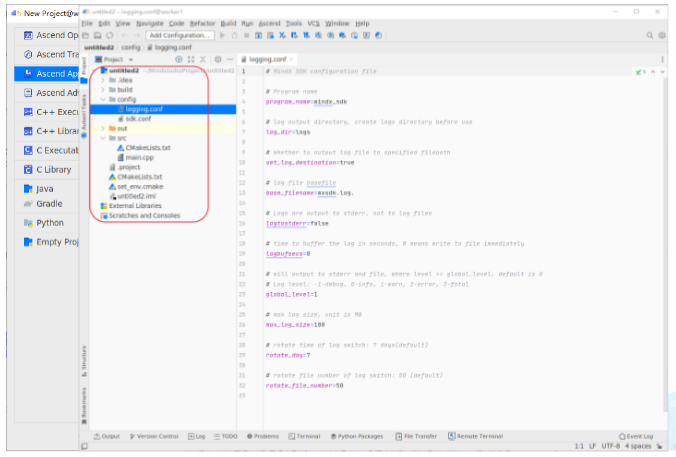676x457 pixels.
Task: Open the Navigate menu
Action: tap(150, 23)
